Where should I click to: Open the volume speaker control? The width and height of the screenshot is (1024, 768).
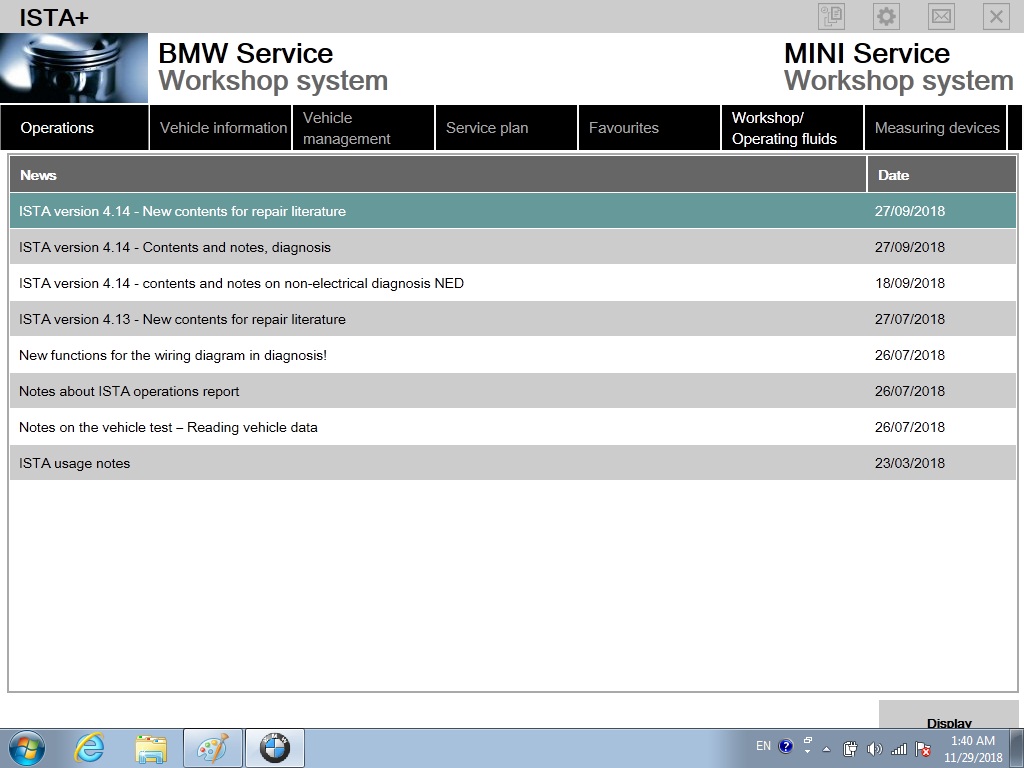click(x=874, y=748)
